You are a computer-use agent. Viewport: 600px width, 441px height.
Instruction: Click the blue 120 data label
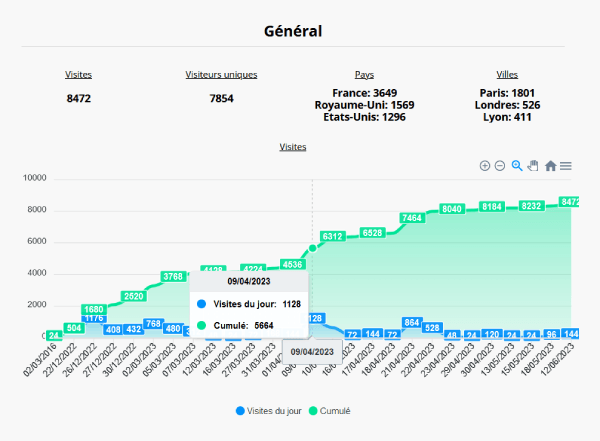point(492,334)
